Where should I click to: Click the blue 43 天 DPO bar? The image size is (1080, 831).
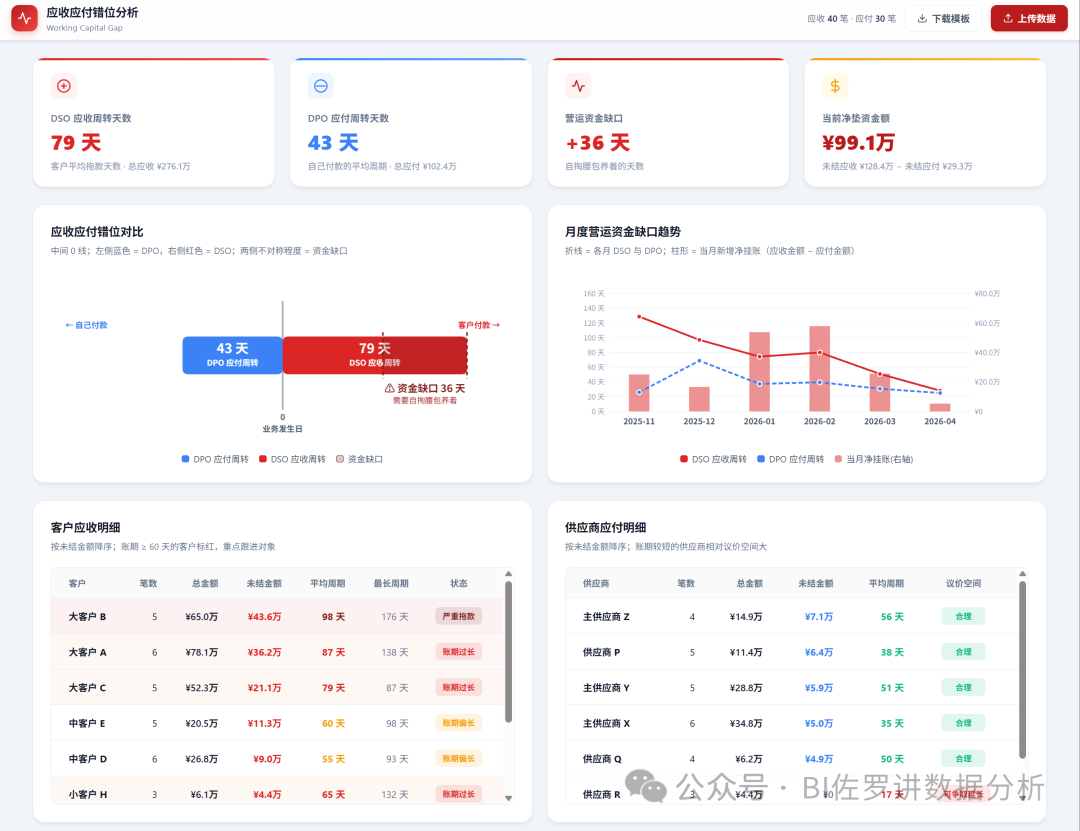pyautogui.click(x=232, y=356)
